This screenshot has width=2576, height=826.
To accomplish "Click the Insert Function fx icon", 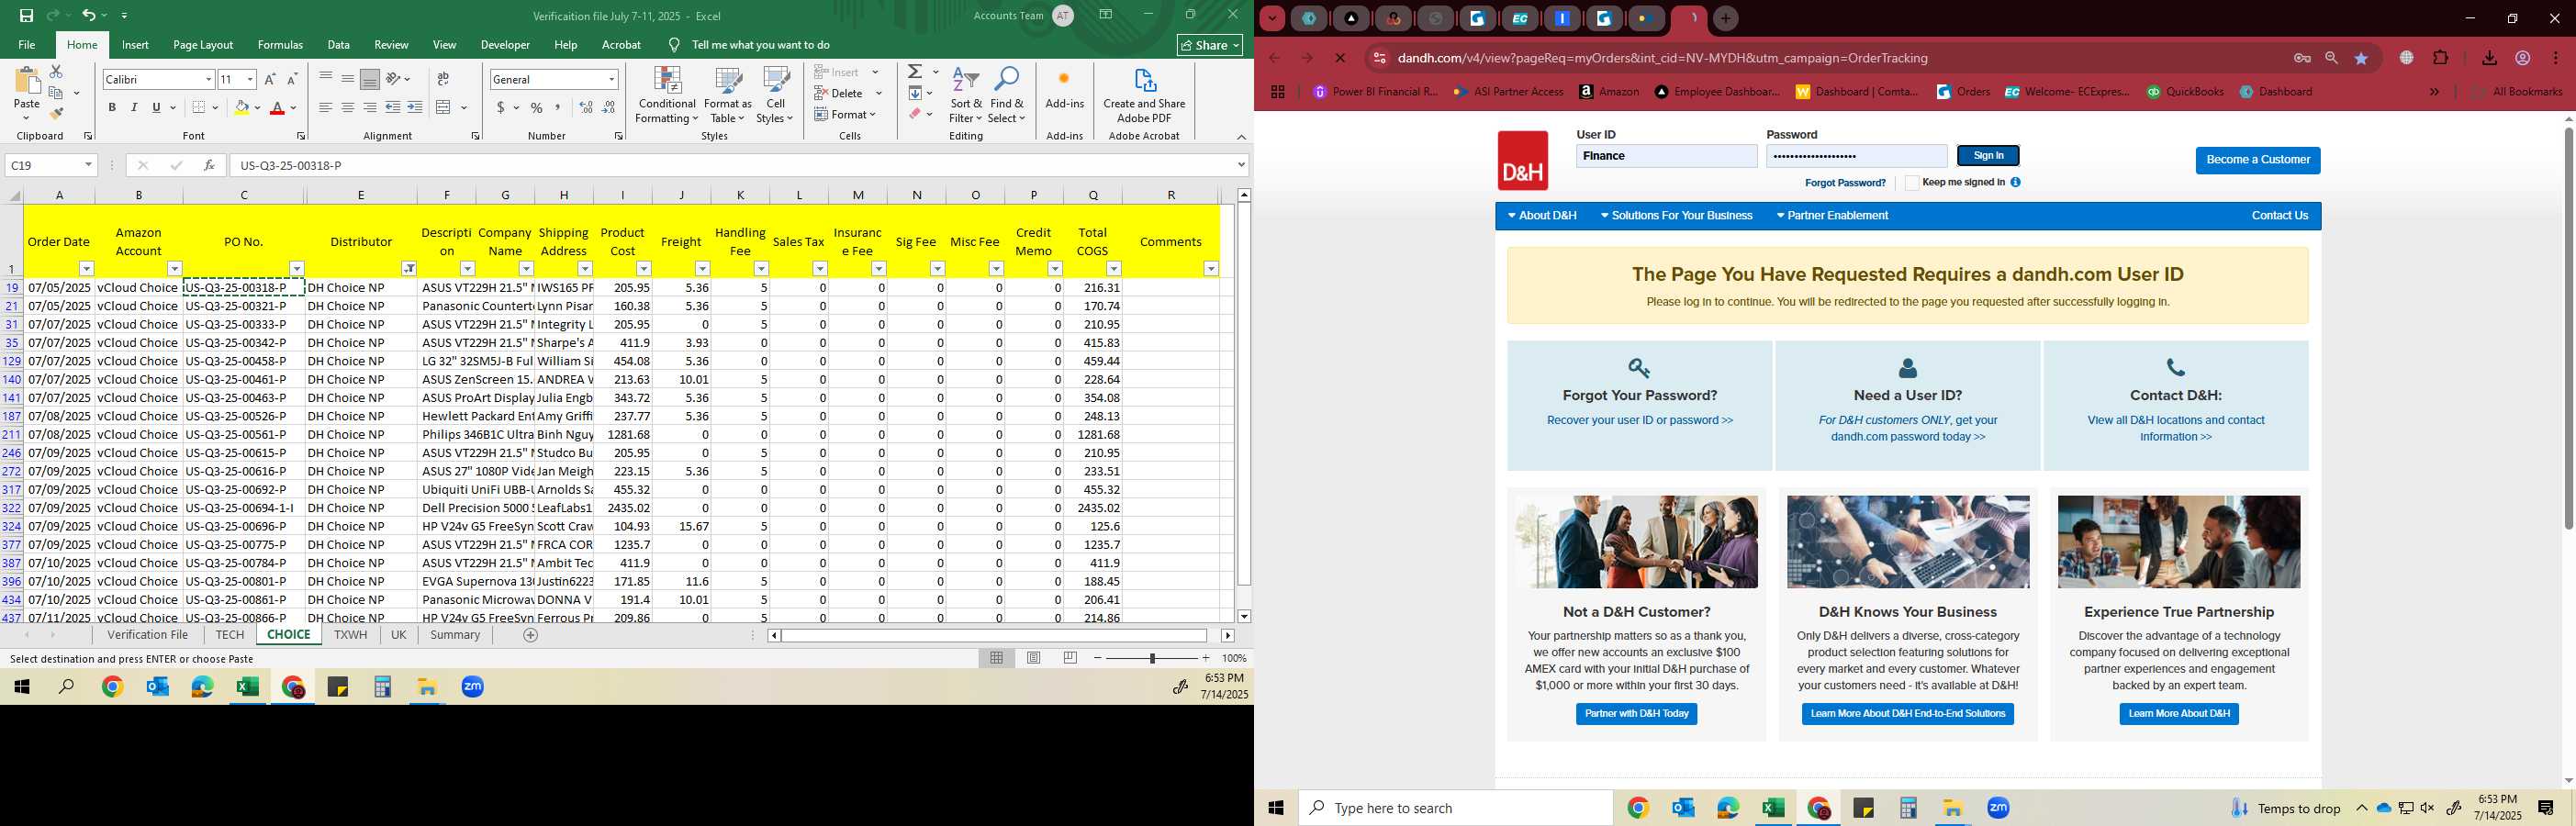I will coord(209,165).
